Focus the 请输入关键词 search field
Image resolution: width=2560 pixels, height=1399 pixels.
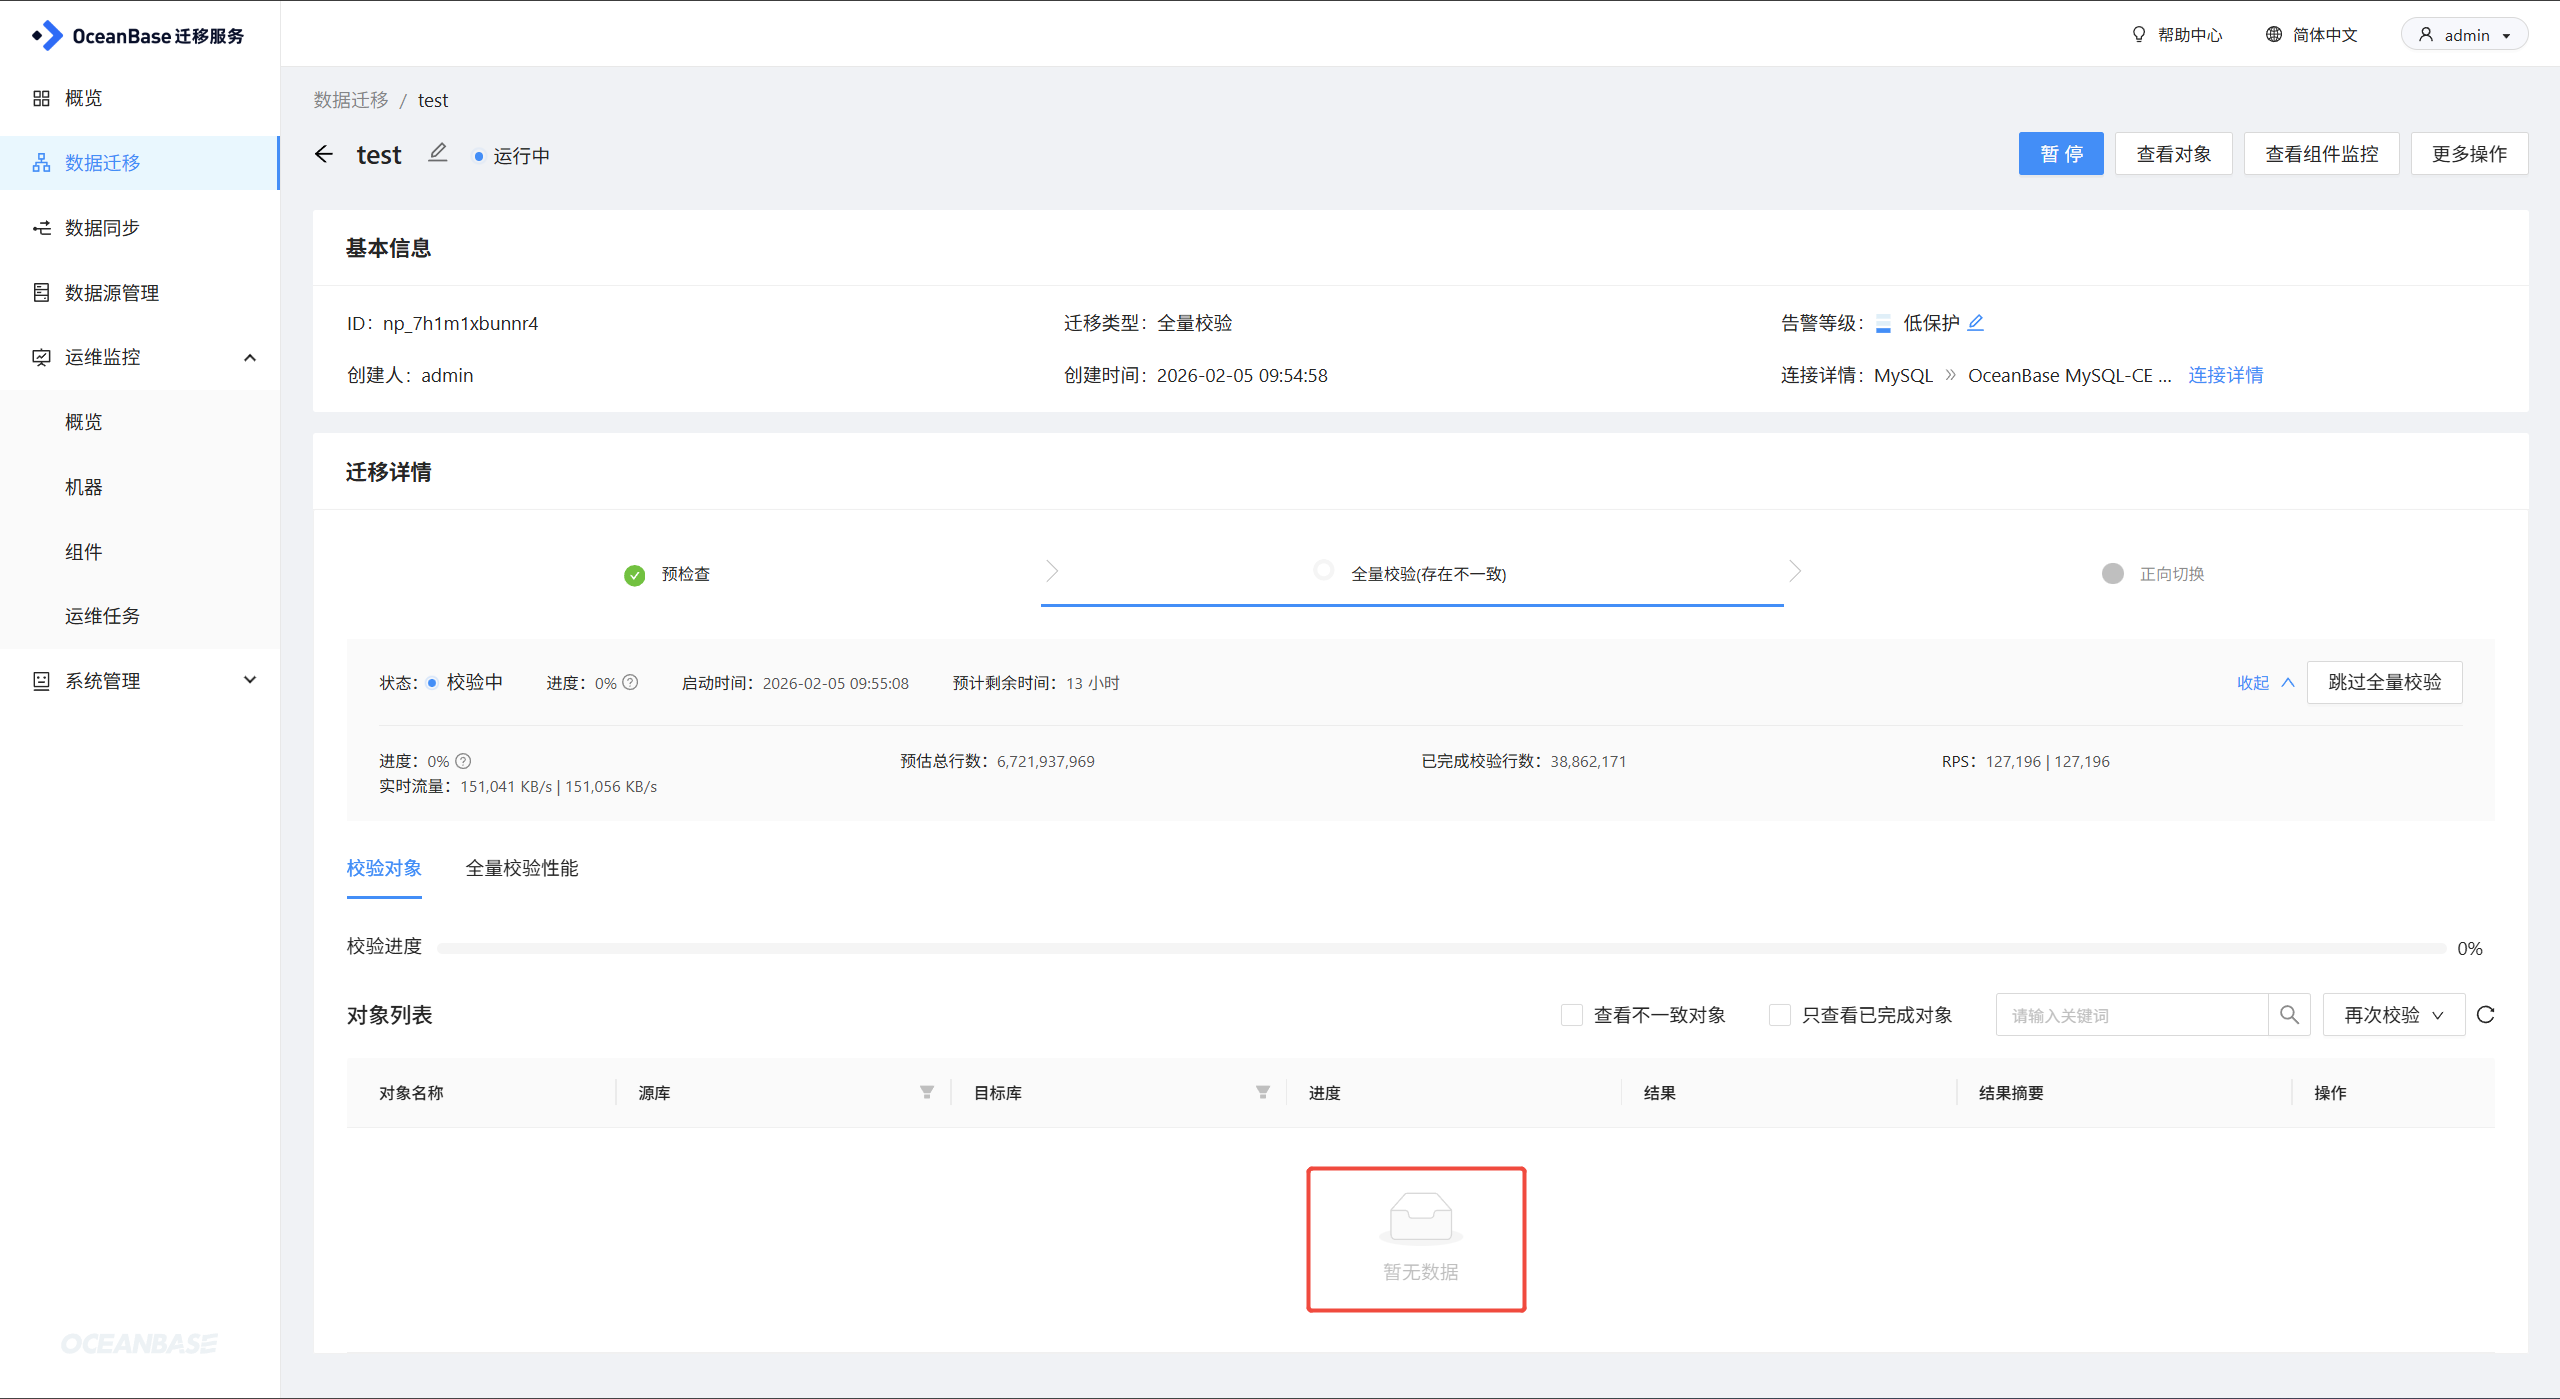[x=2130, y=1015]
